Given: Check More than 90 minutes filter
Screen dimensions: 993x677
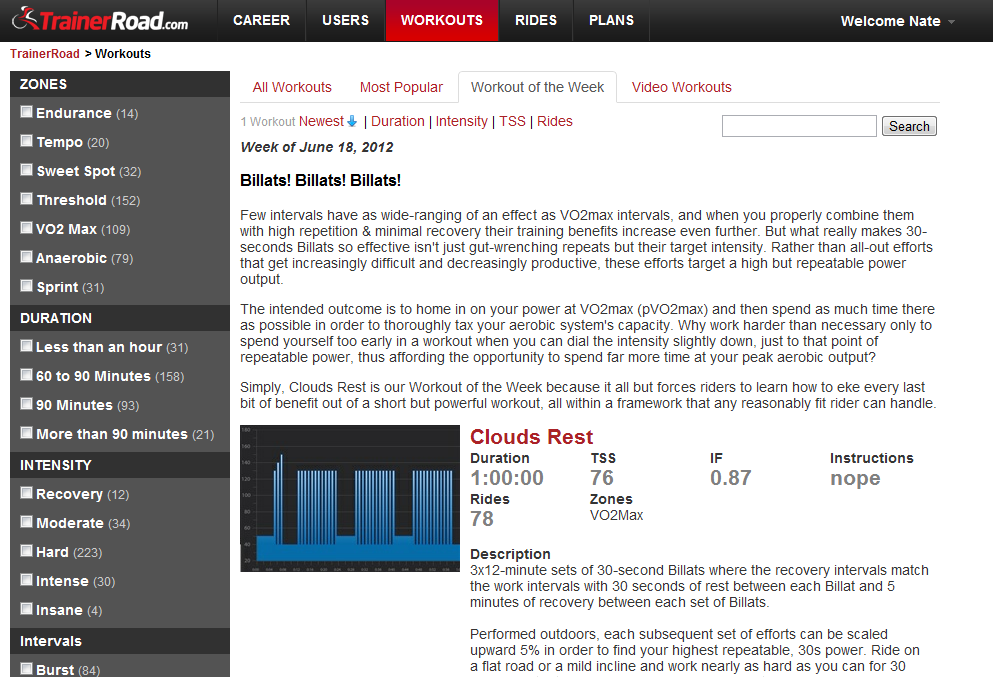Looking at the screenshot, I should coord(27,433).
